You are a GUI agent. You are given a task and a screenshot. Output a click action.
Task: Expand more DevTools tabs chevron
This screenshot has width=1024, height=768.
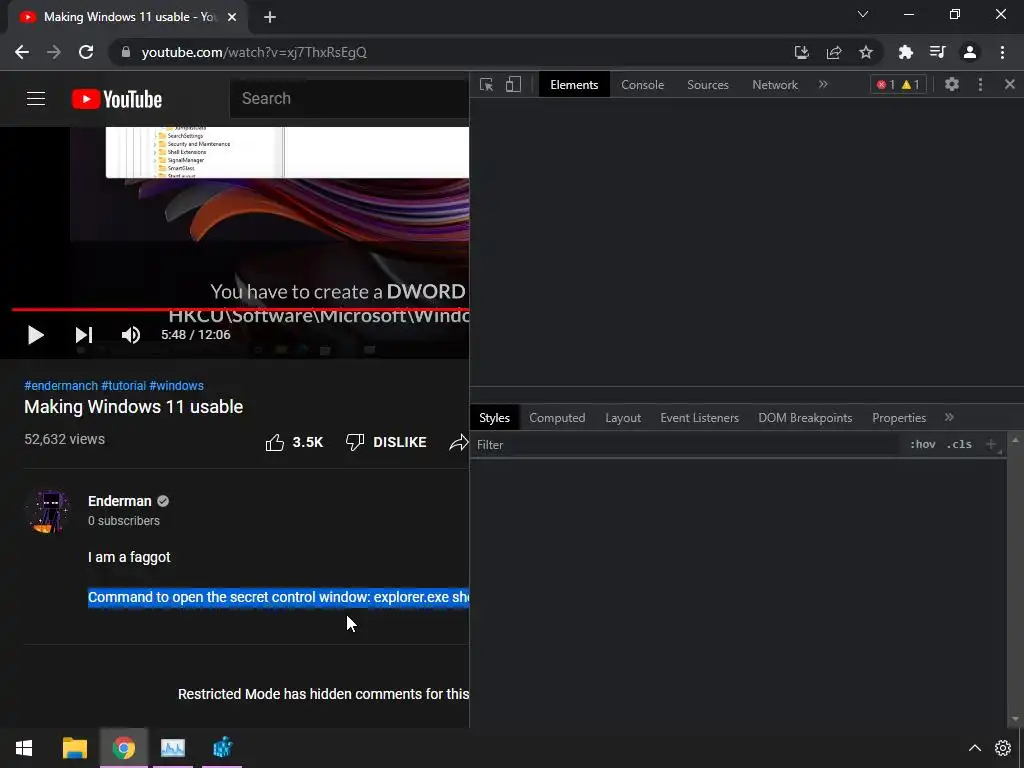point(823,84)
